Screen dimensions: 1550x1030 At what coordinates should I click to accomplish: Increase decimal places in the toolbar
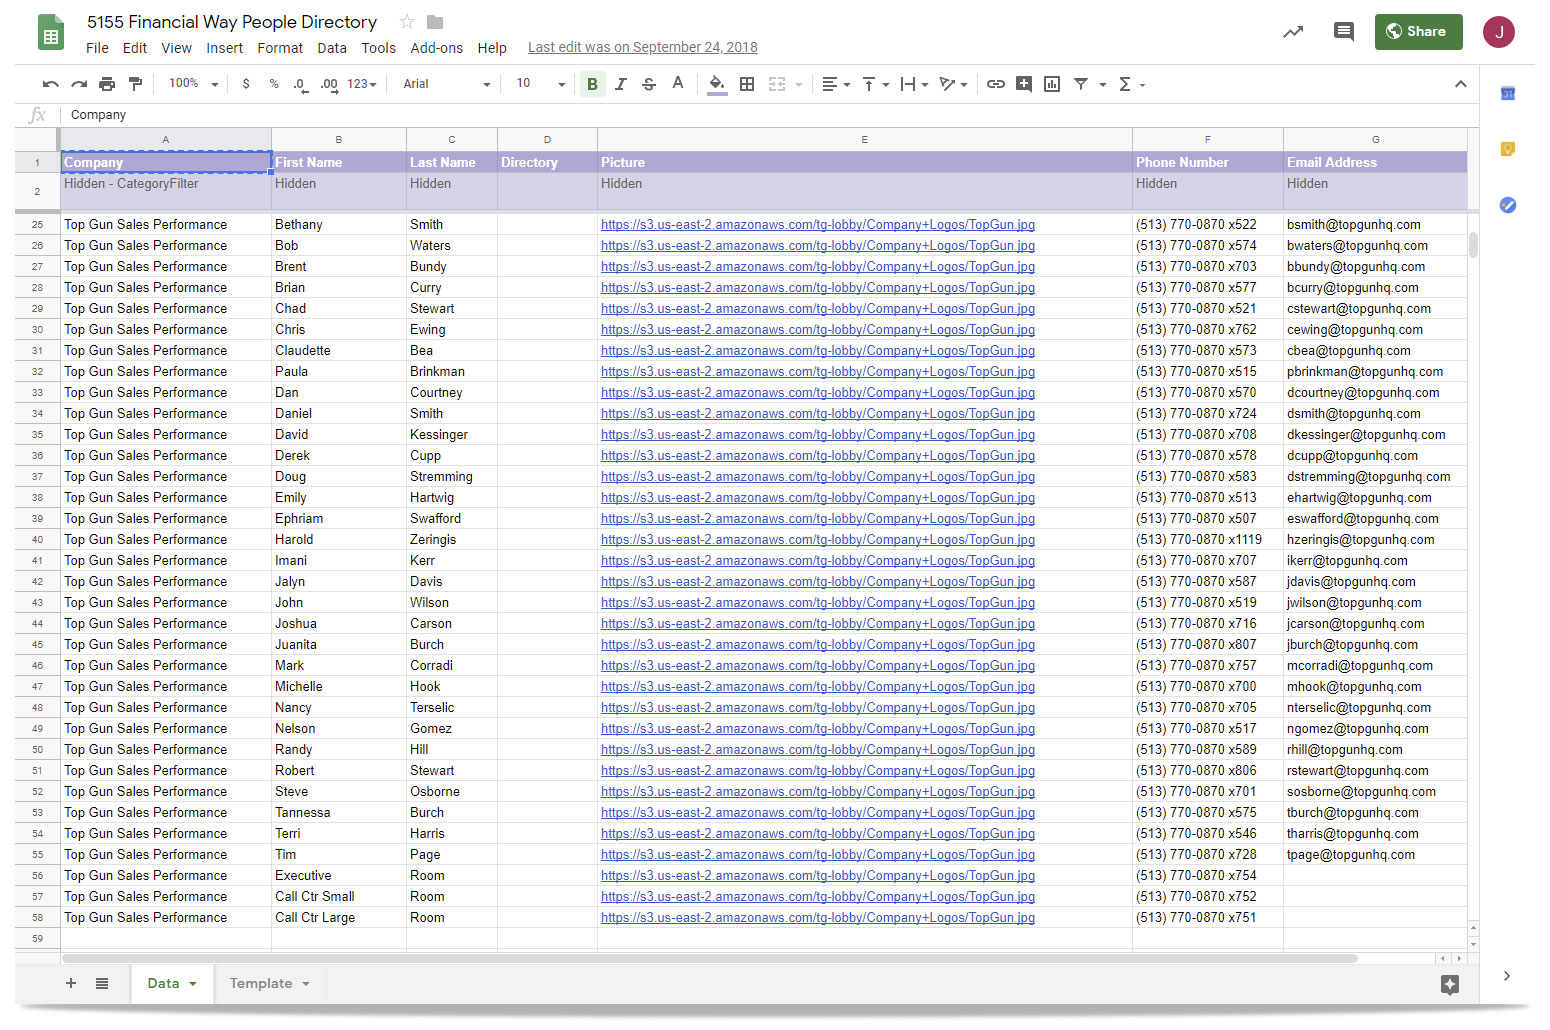point(329,85)
